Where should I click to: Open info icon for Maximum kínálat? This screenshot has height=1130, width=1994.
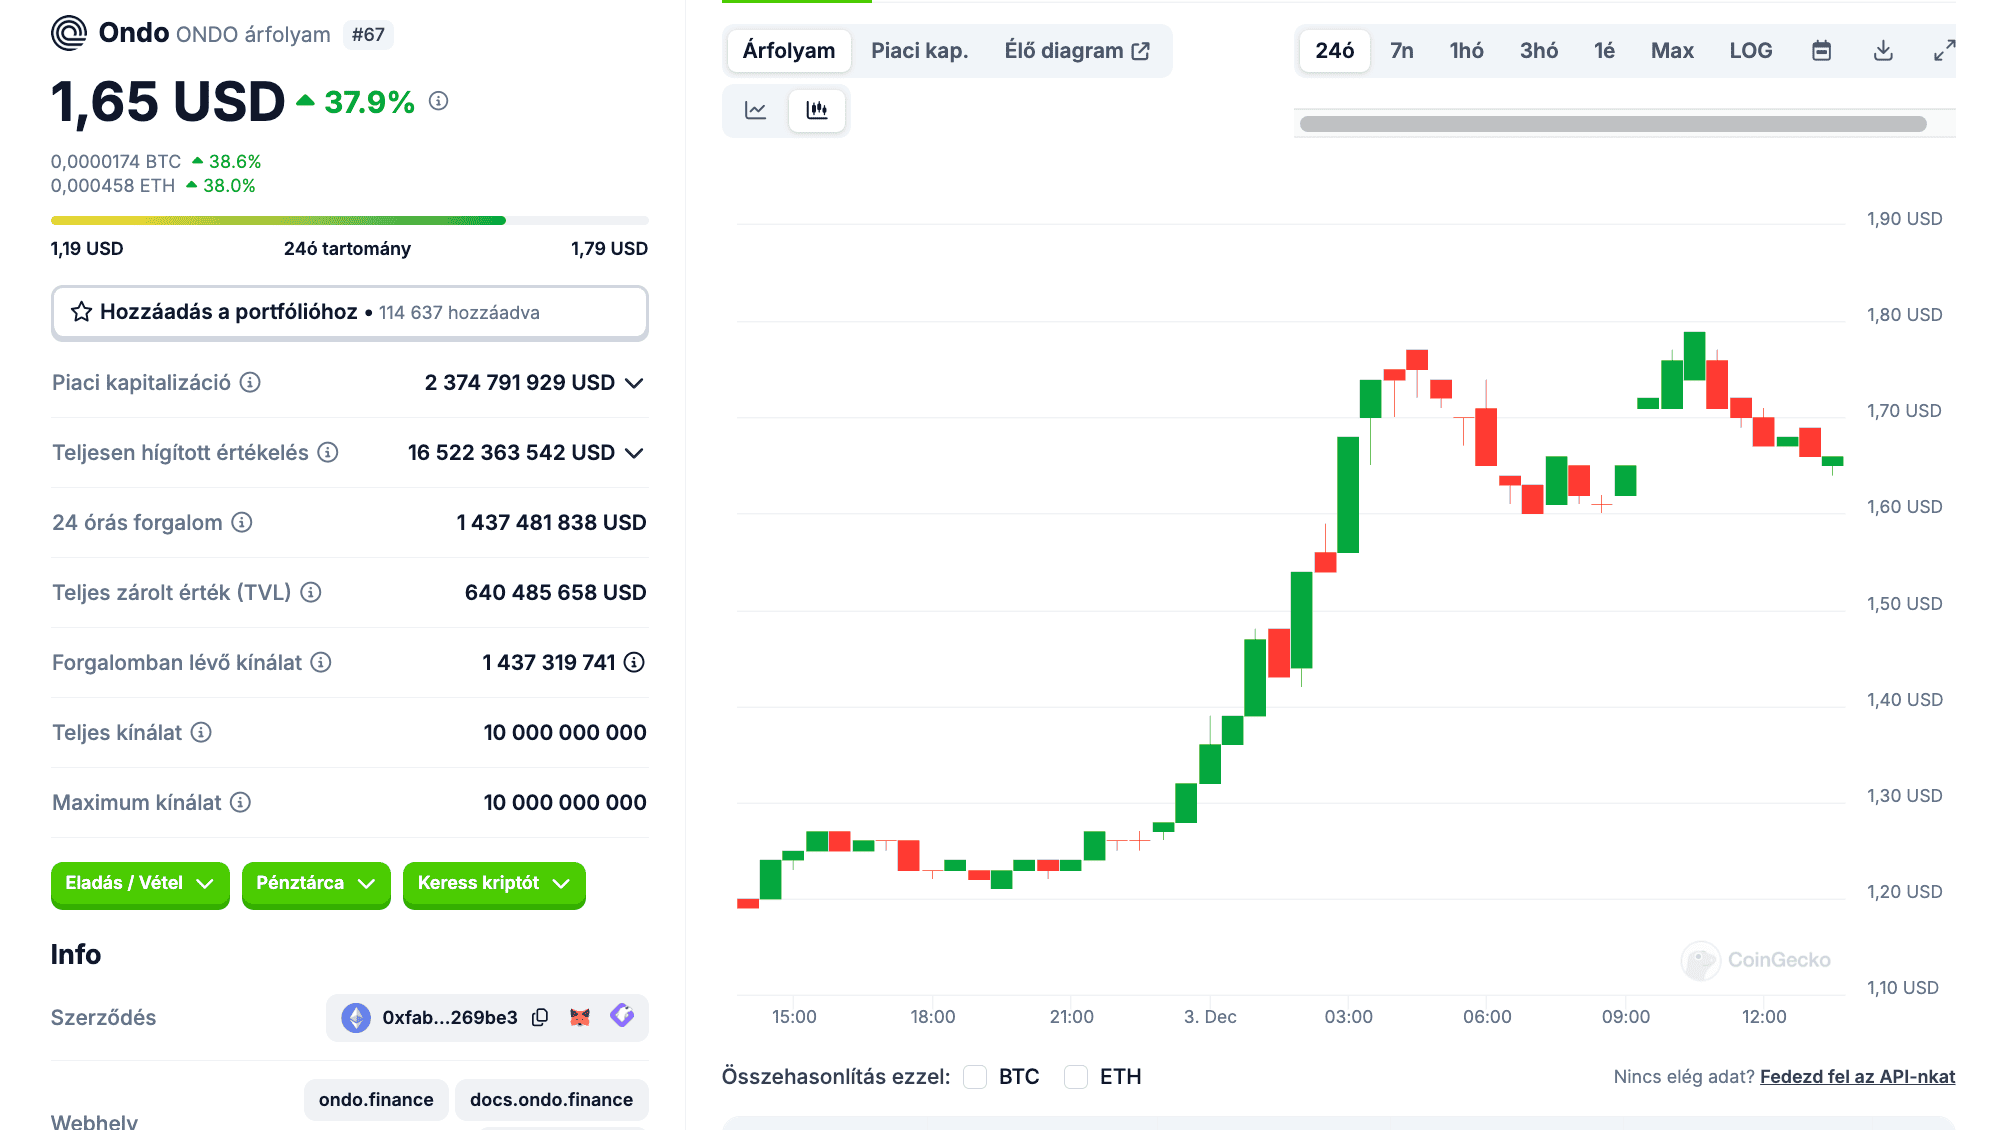(241, 802)
